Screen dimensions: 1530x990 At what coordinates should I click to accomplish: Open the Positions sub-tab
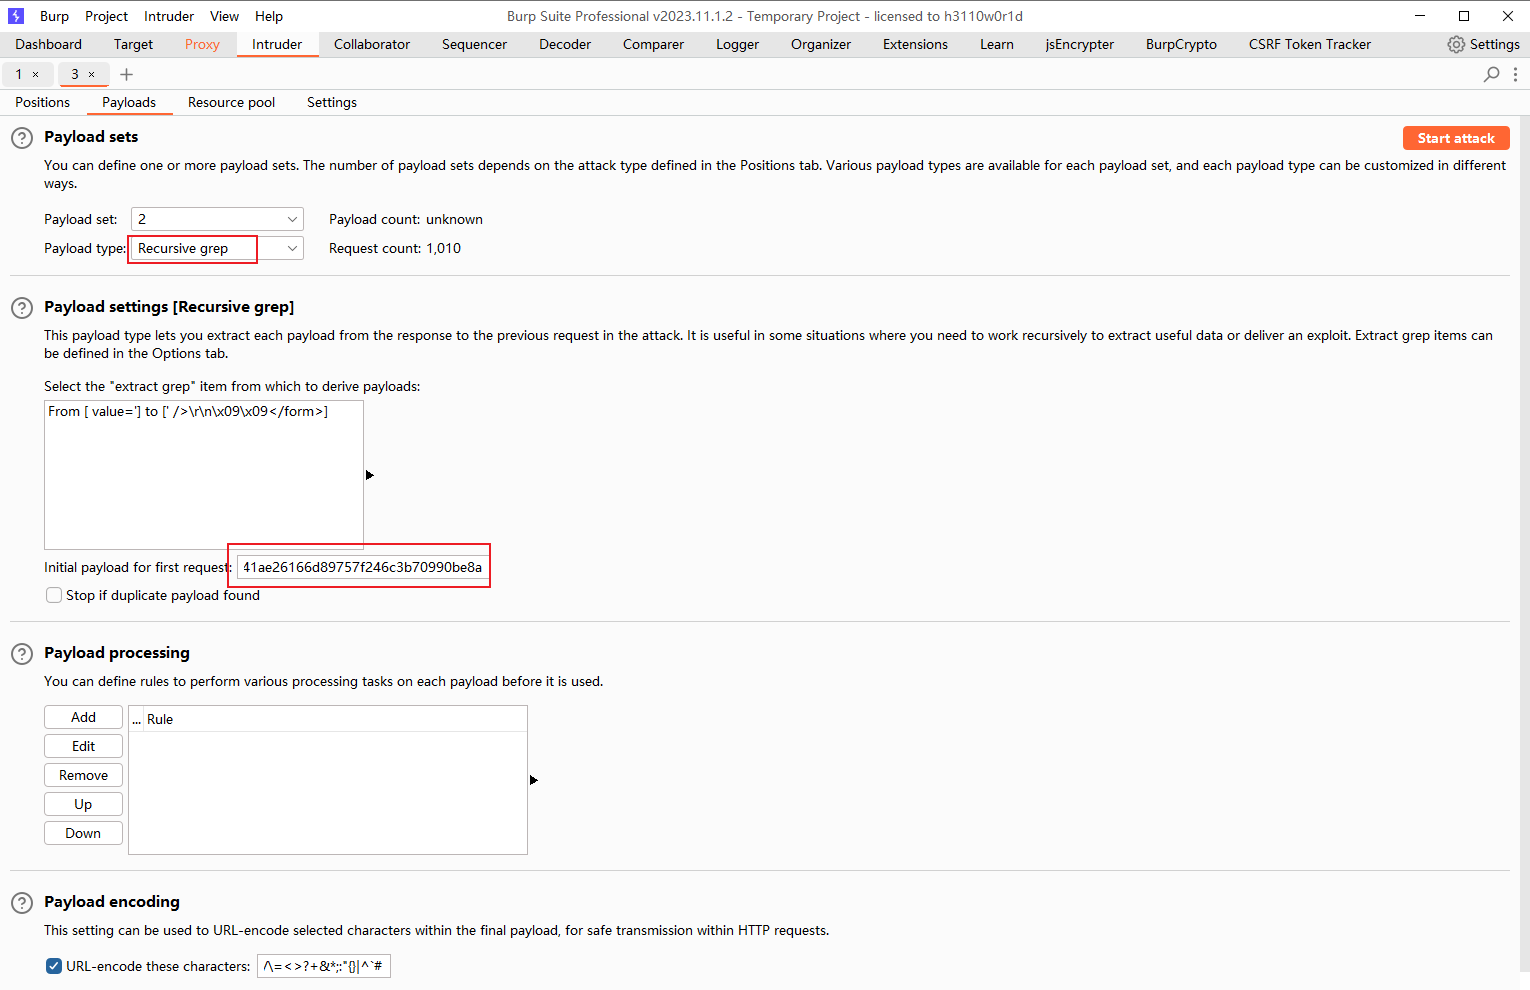43,102
